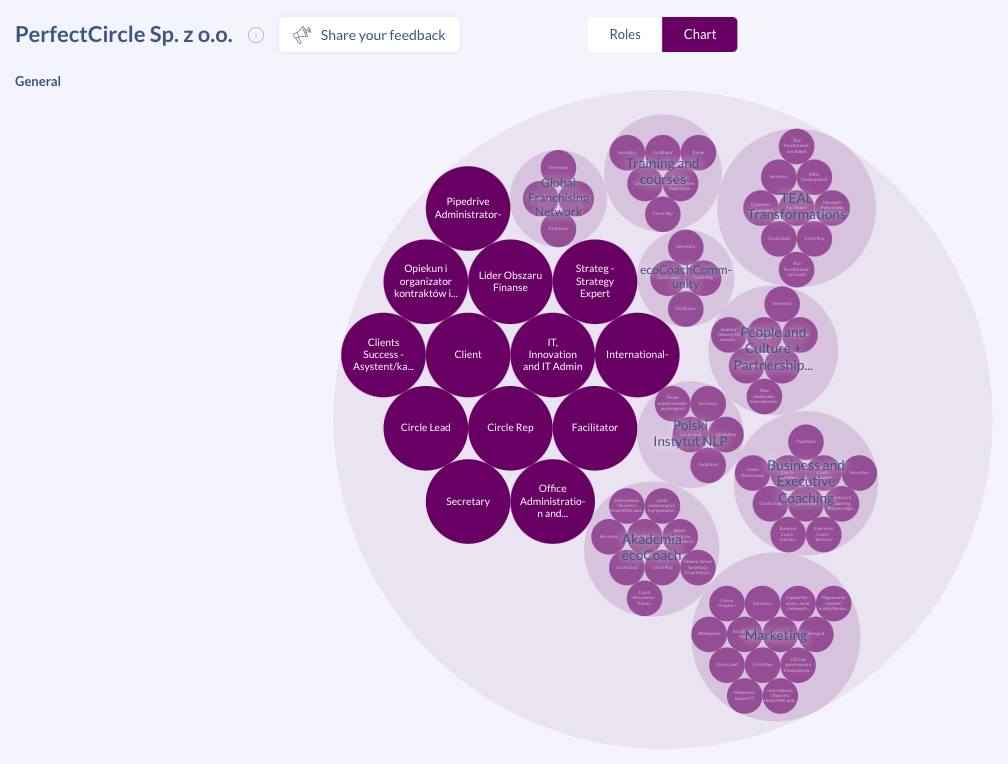Switch to the Roles tab

625,34
